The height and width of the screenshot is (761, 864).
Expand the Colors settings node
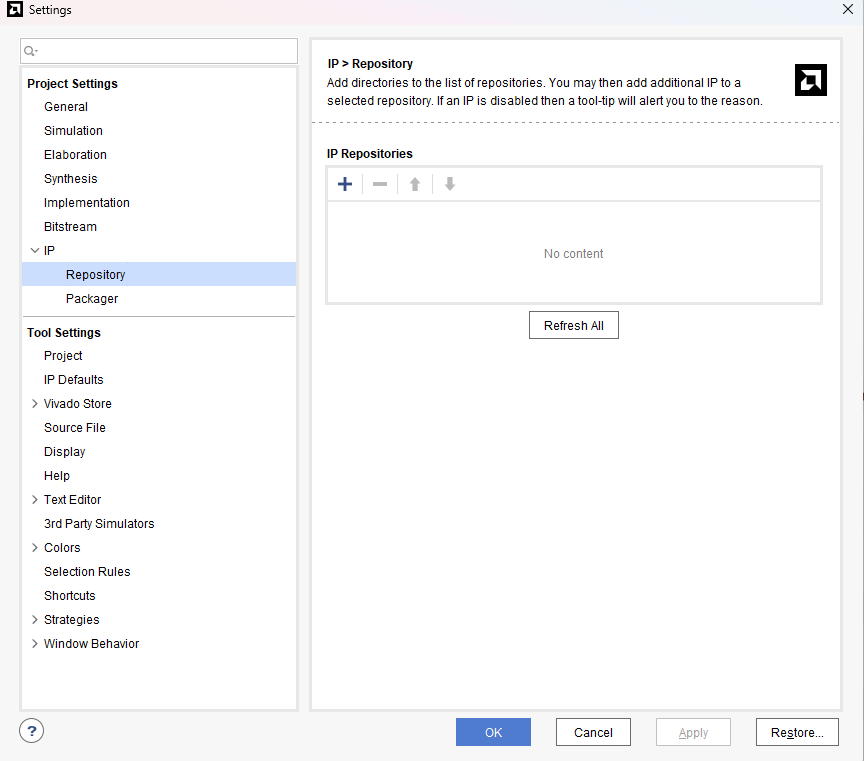click(x=35, y=548)
